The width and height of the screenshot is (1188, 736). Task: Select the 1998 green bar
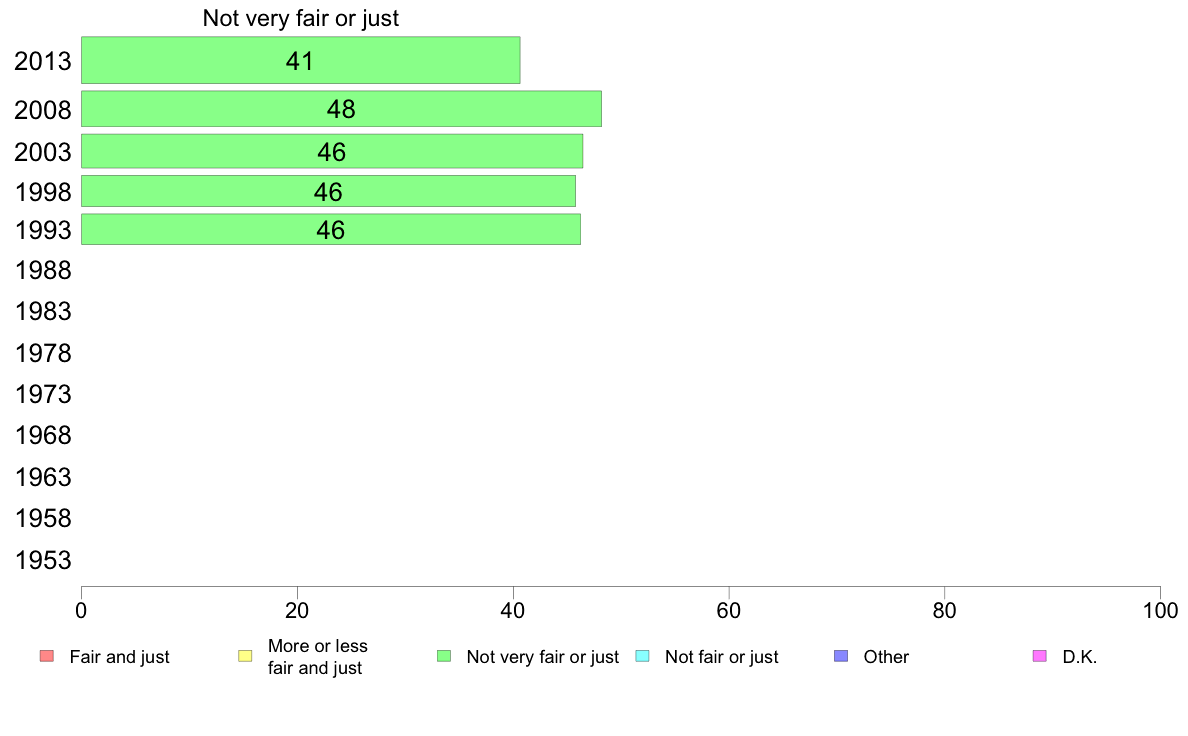(x=328, y=191)
